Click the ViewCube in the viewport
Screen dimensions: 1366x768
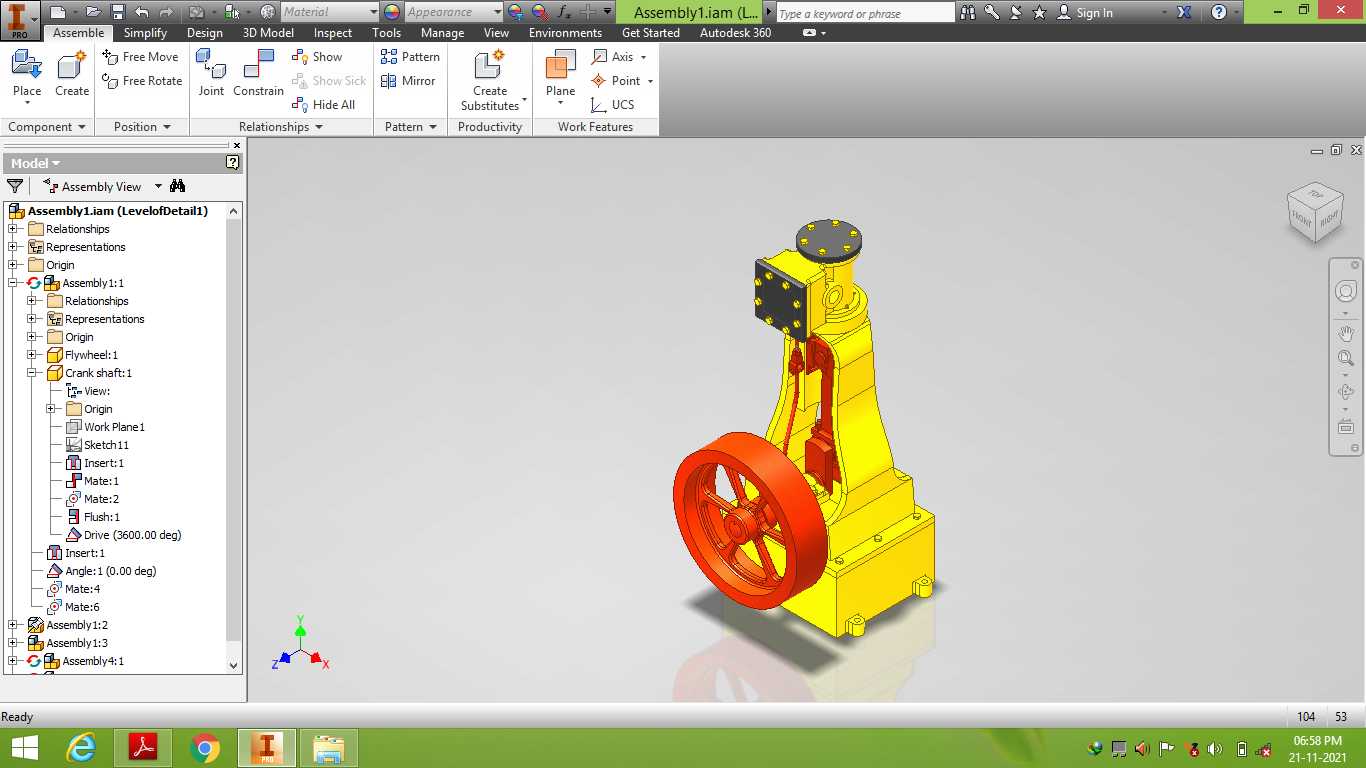1314,211
